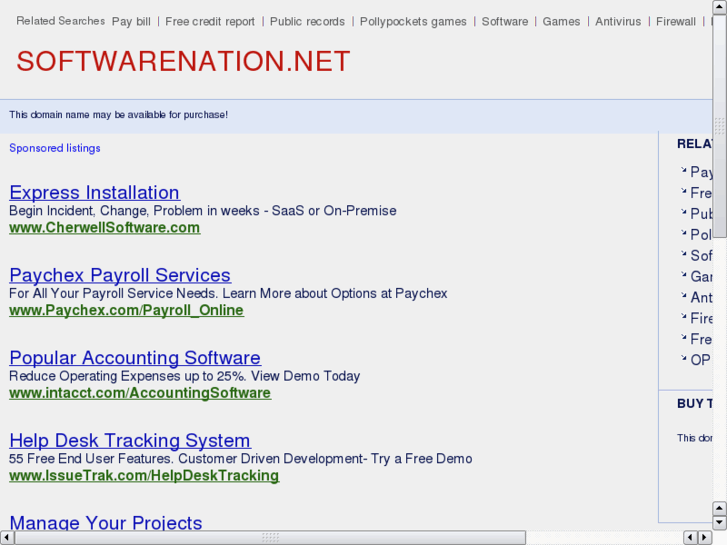Click the sidebar 'Ant' related link
This screenshot has height=545, width=727.
(x=701, y=297)
